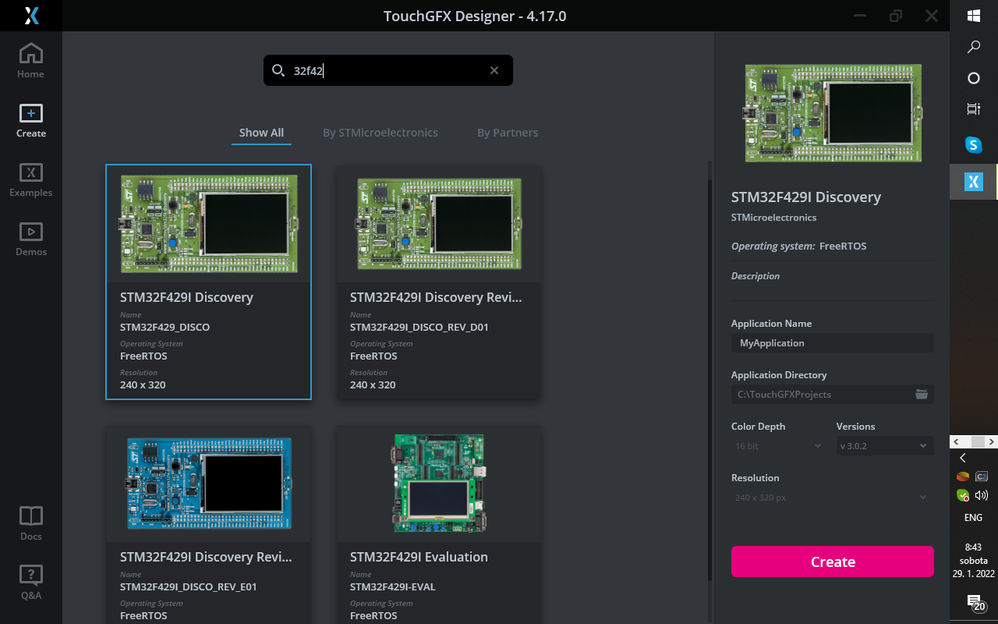The width and height of the screenshot is (998, 624).
Task: Open the Q&A section in sidebar
Action: [31, 583]
